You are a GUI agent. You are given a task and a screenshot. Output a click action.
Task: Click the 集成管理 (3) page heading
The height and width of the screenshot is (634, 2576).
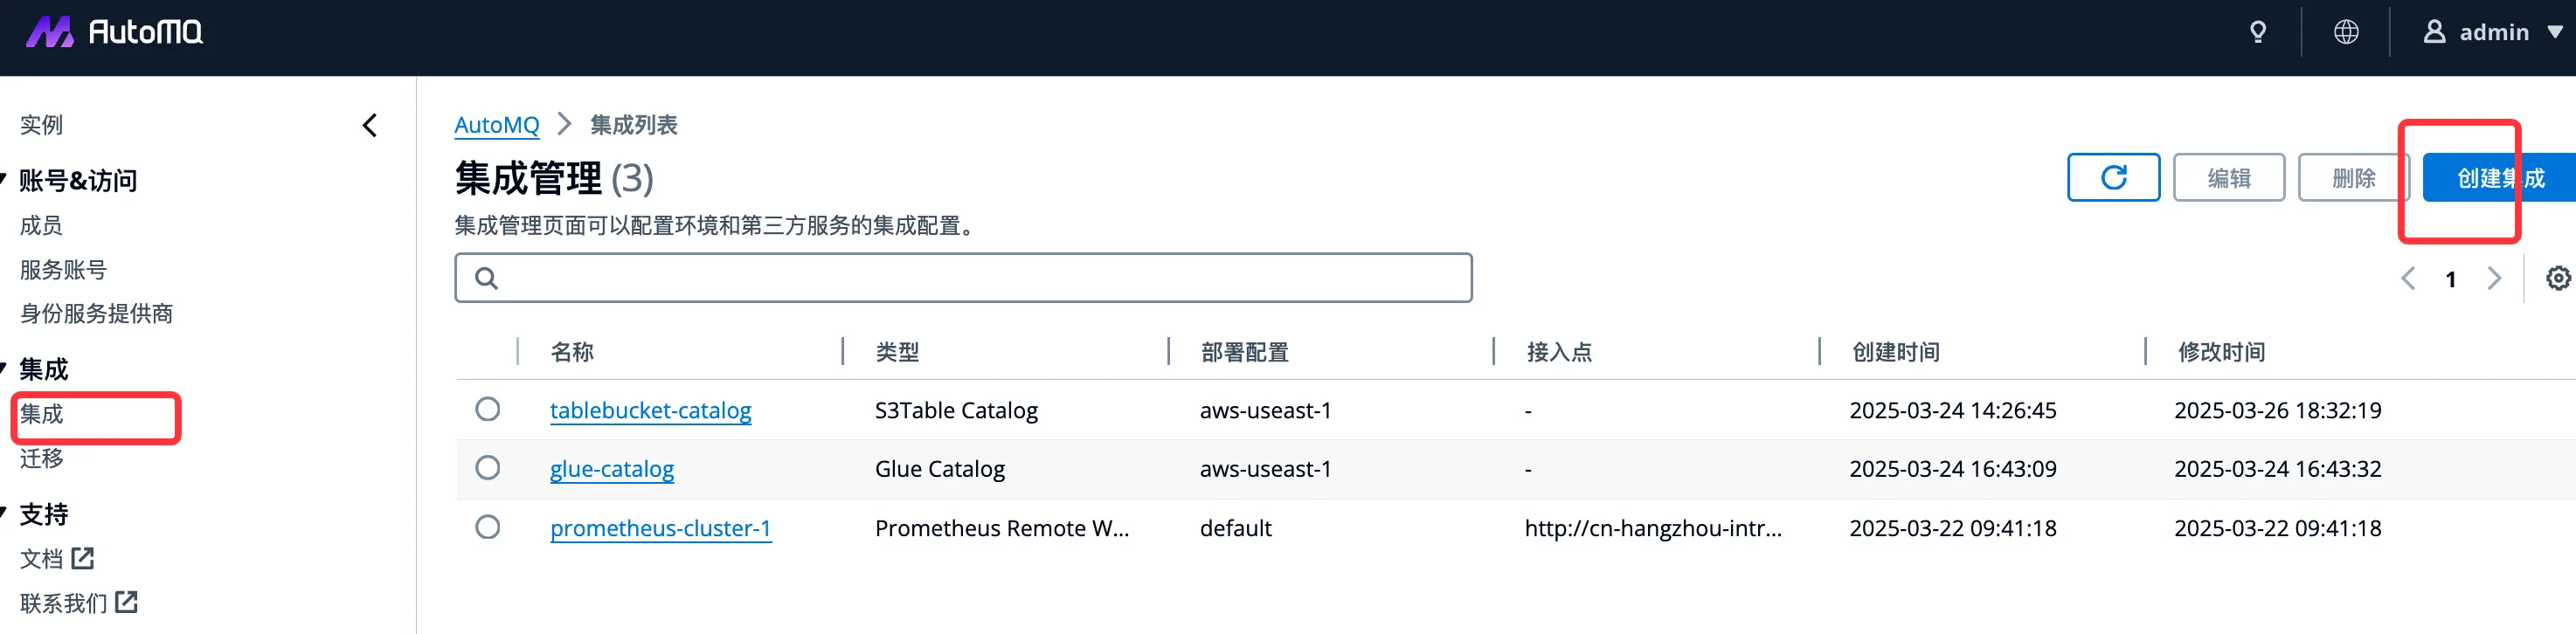coord(554,178)
